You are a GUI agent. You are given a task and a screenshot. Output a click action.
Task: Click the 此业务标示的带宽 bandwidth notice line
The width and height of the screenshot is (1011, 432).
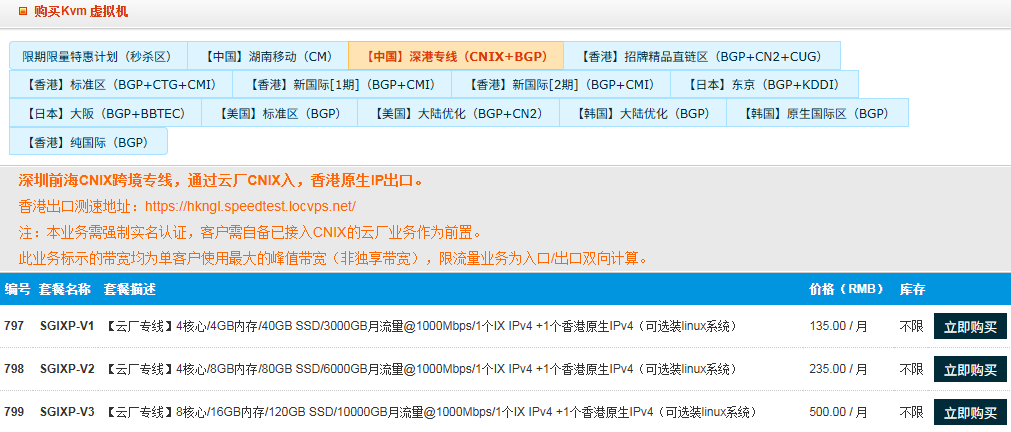coord(333,259)
